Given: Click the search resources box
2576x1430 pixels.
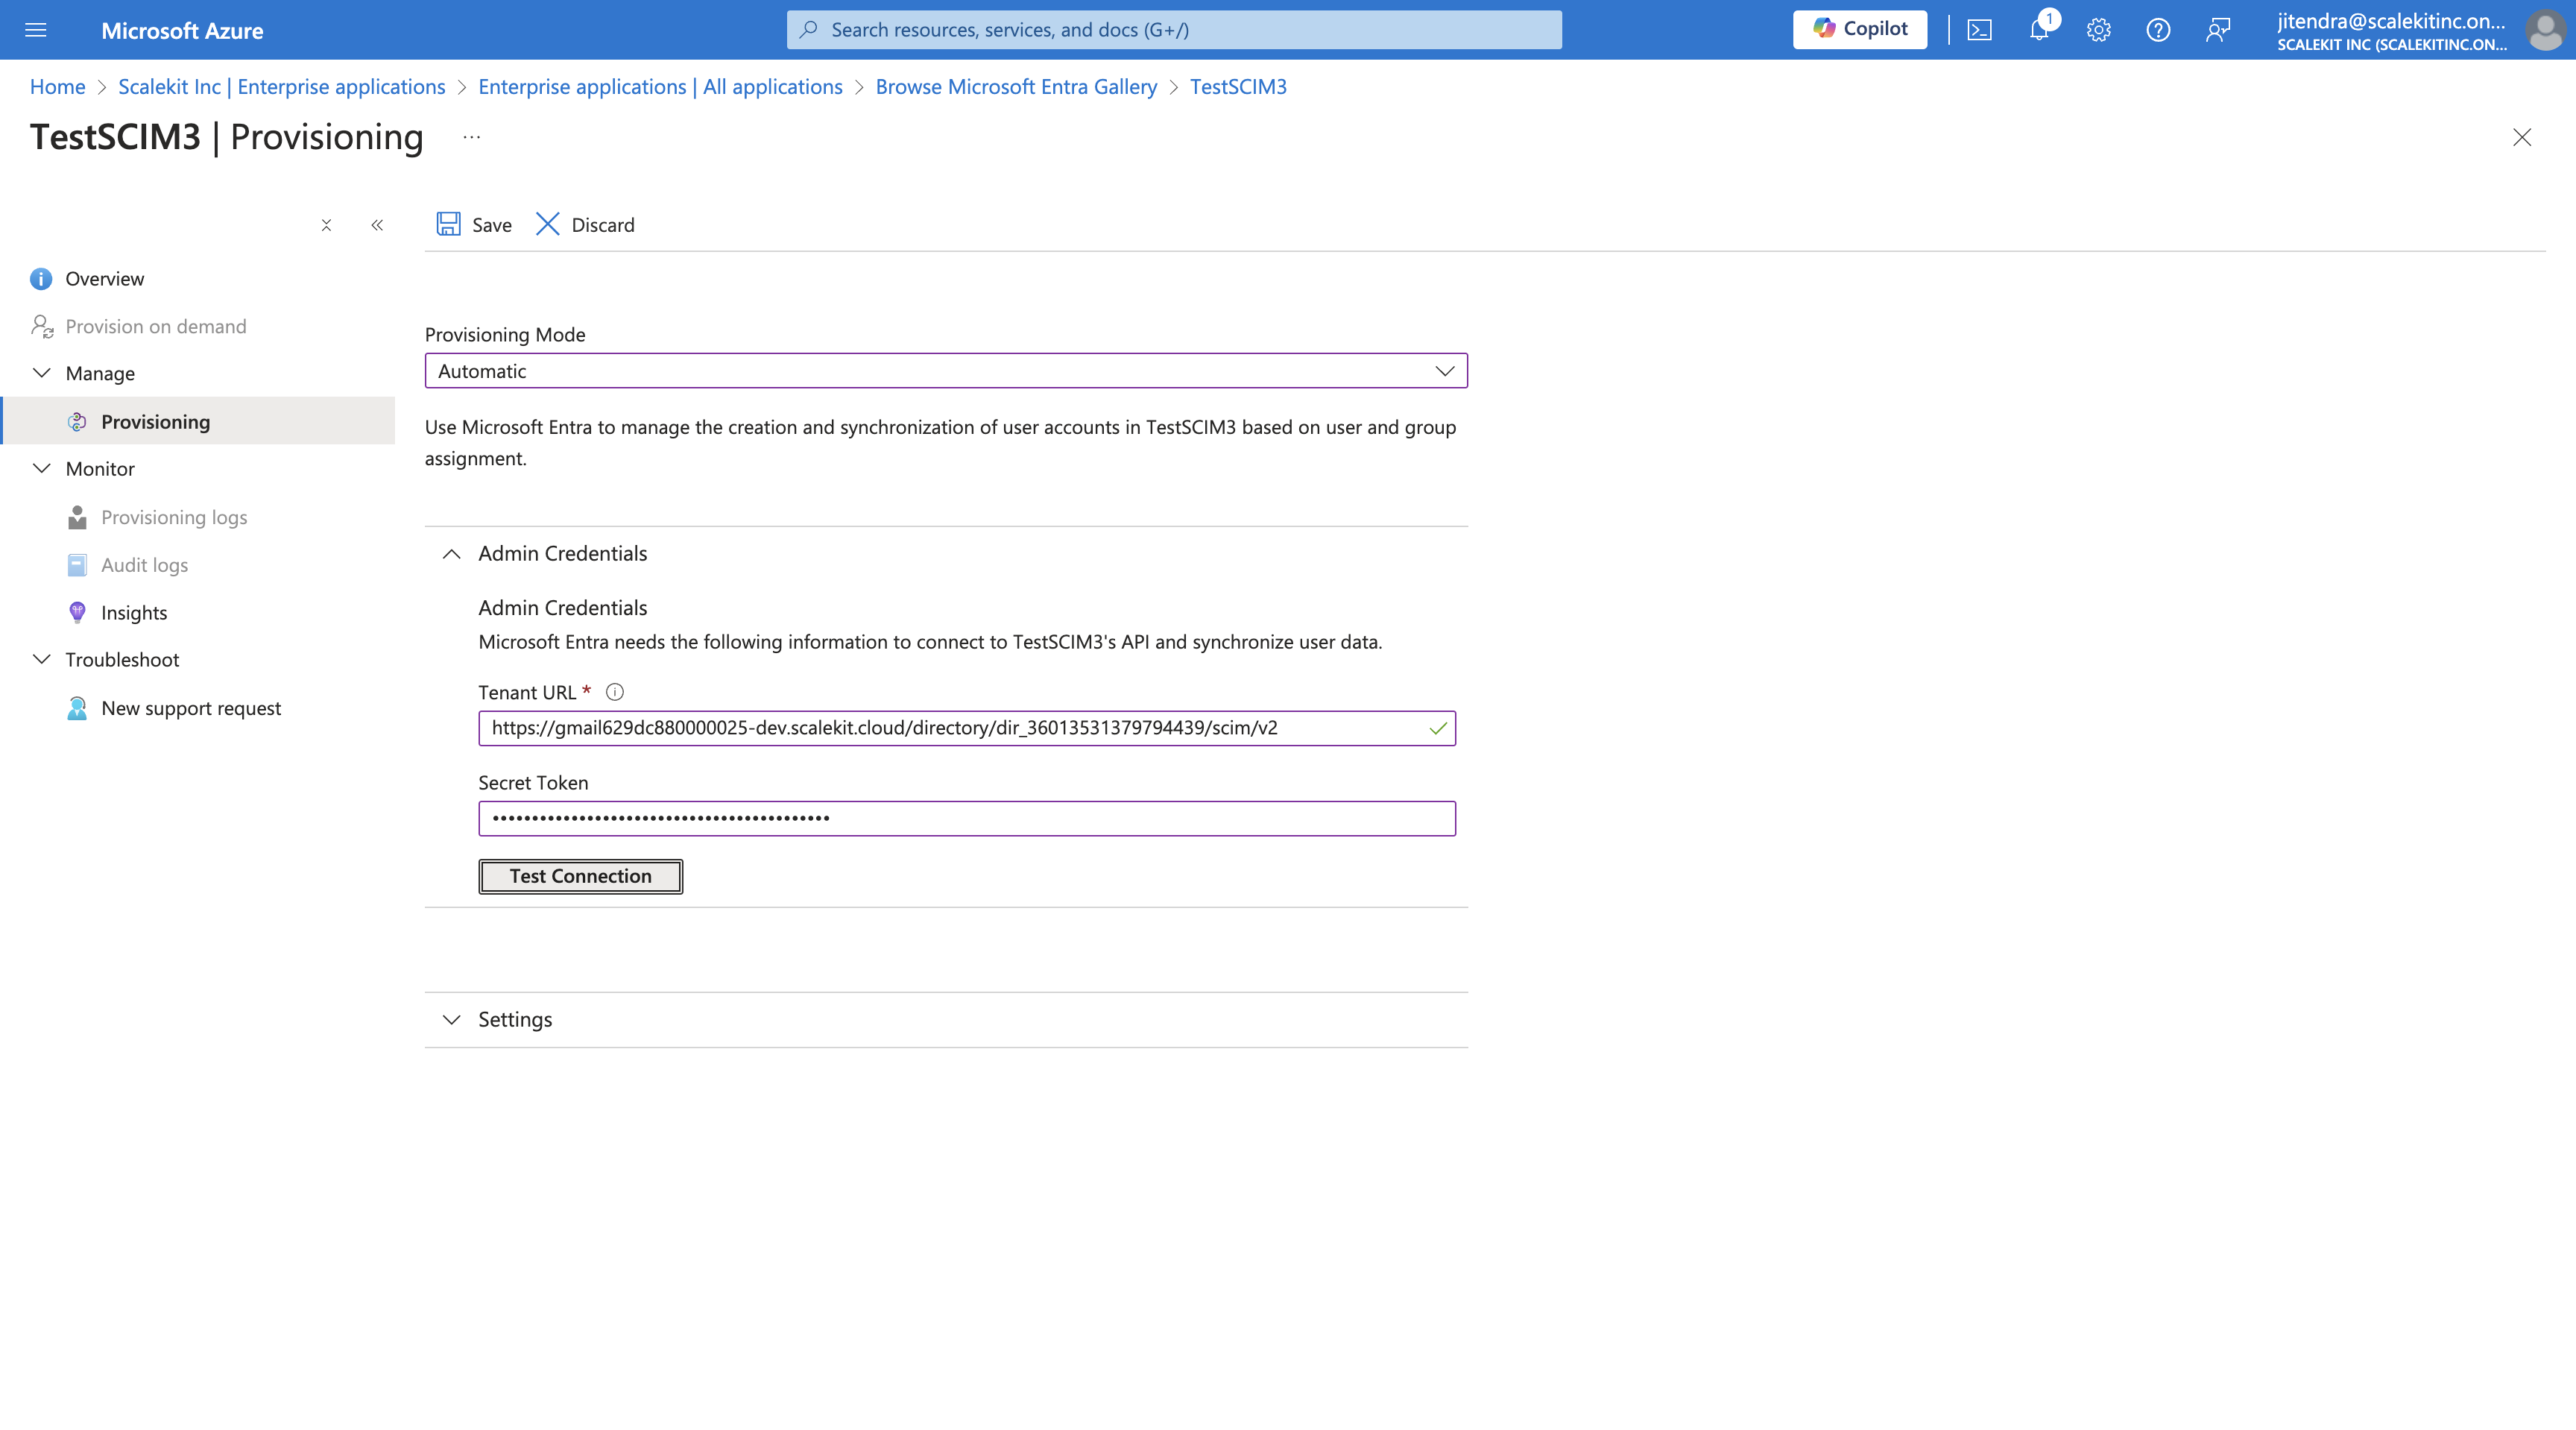Looking at the screenshot, I should pos(1174,30).
